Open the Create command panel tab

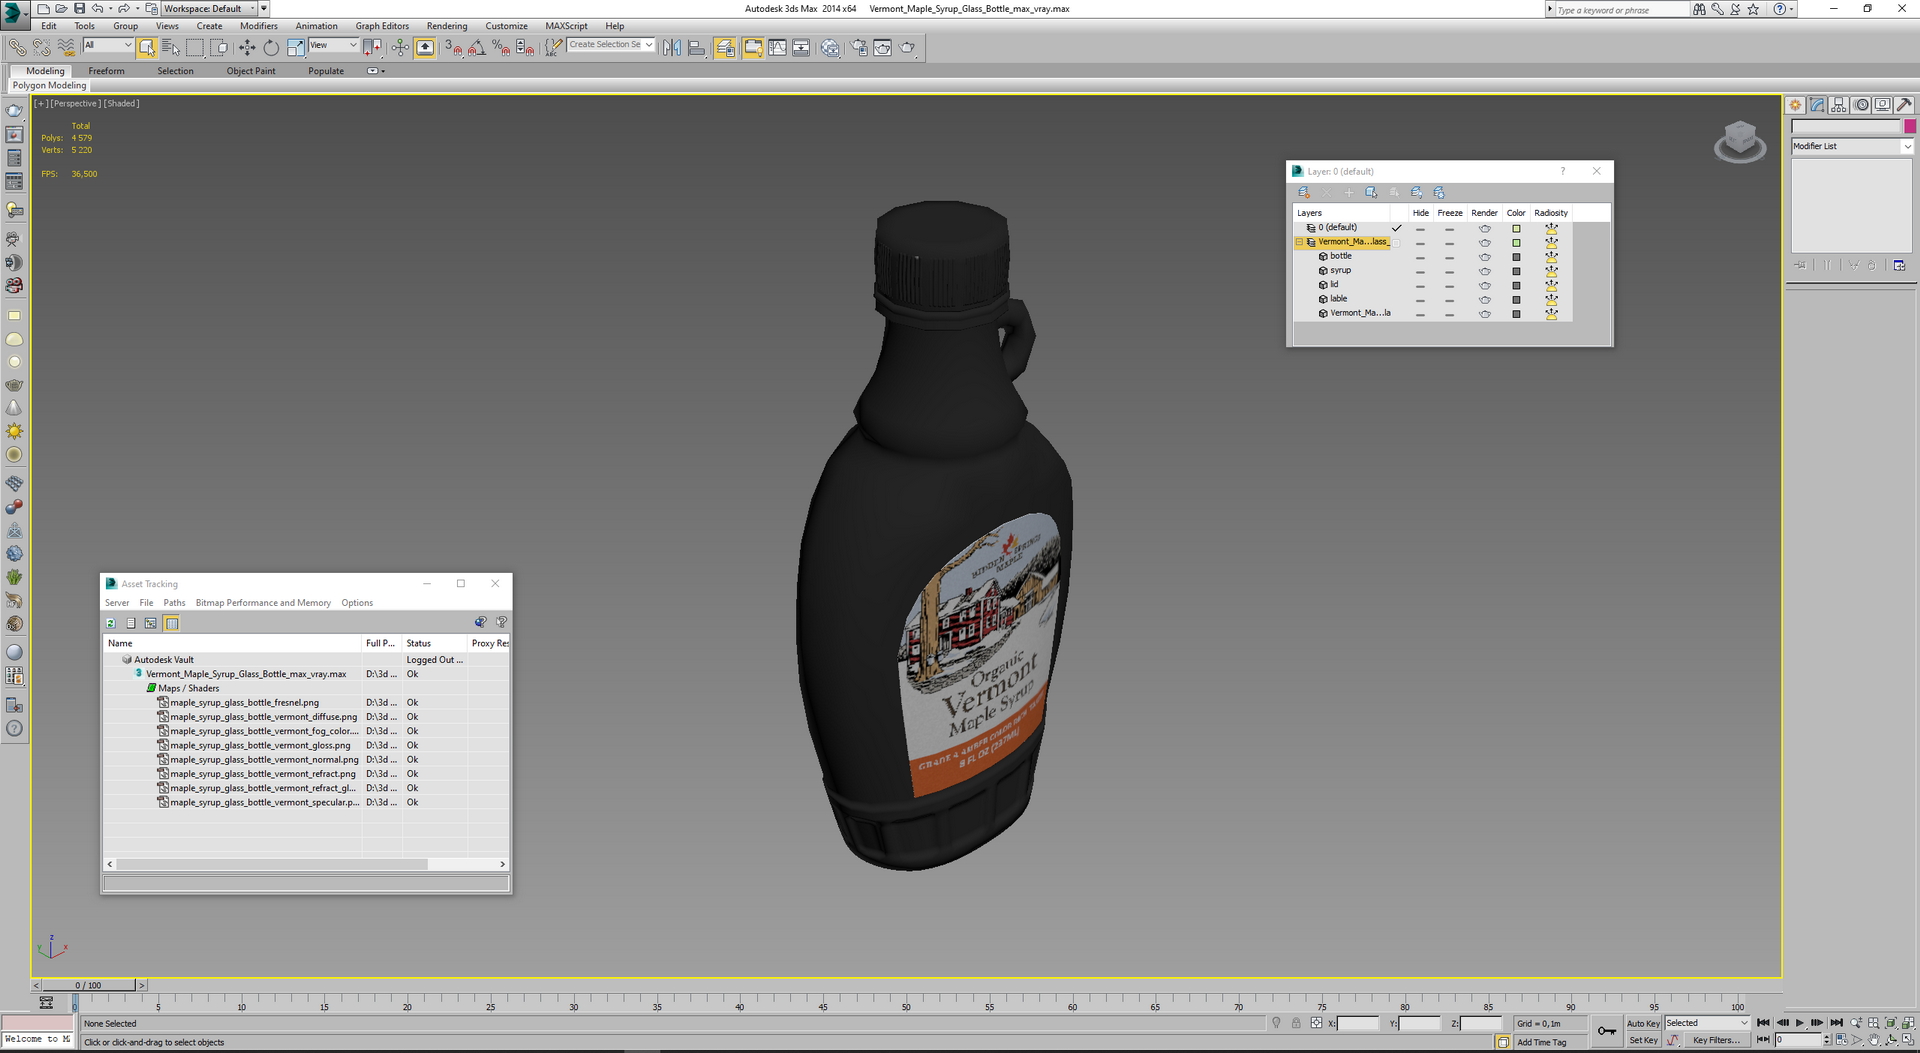tap(1796, 105)
